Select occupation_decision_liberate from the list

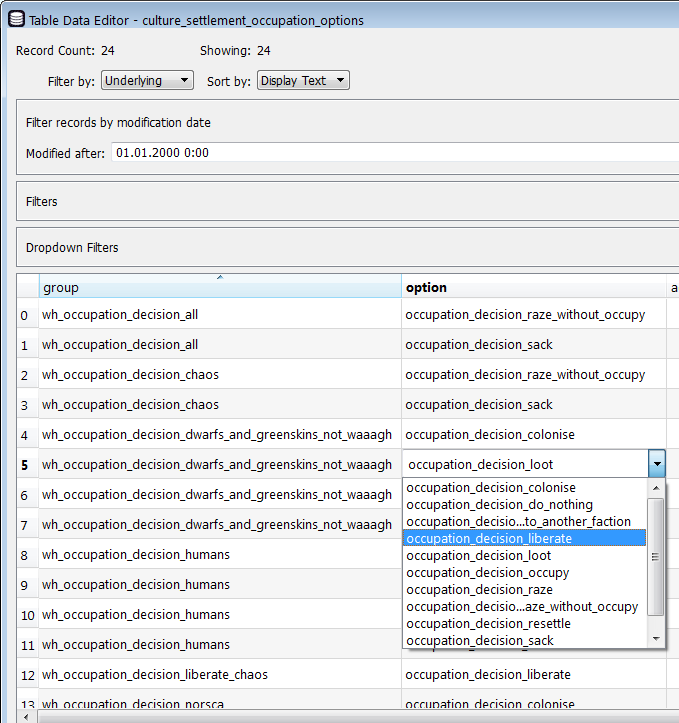tap(524, 538)
